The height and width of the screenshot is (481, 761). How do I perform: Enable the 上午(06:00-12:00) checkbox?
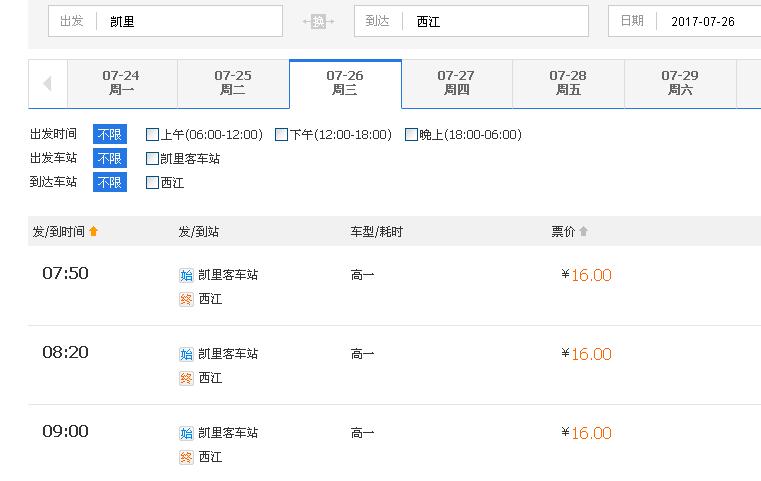click(153, 135)
